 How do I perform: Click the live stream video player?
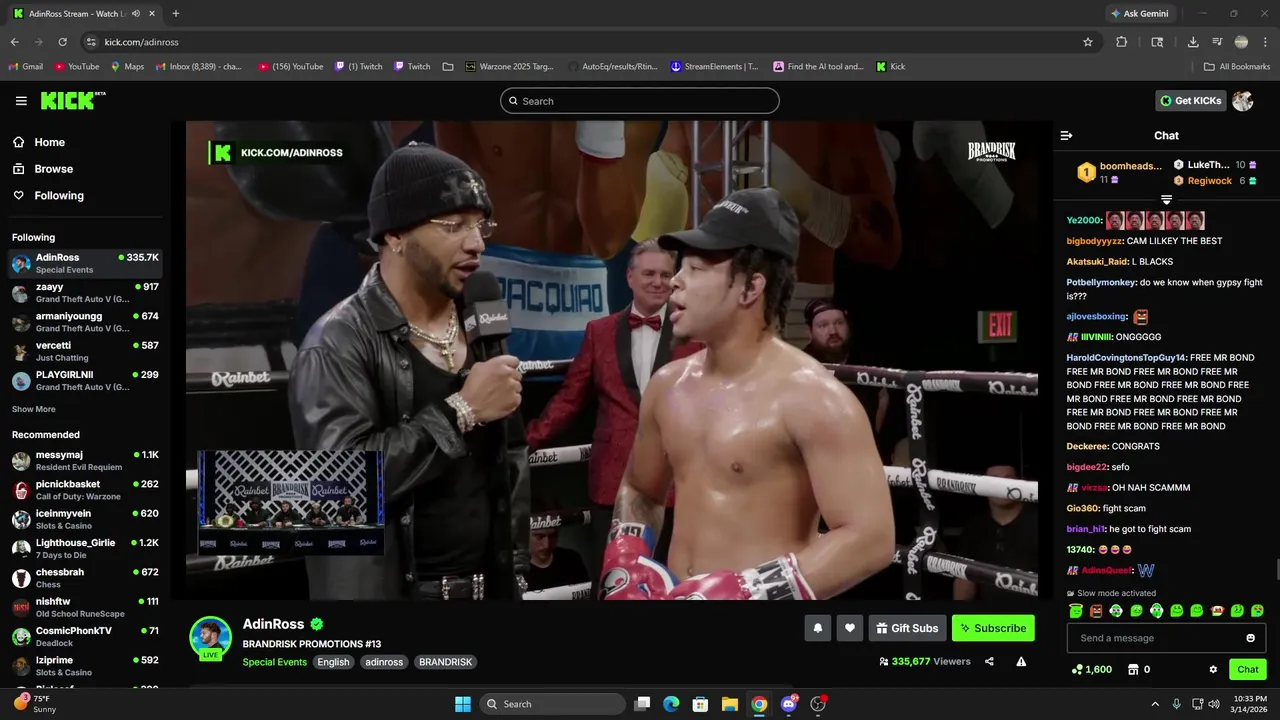(x=611, y=360)
